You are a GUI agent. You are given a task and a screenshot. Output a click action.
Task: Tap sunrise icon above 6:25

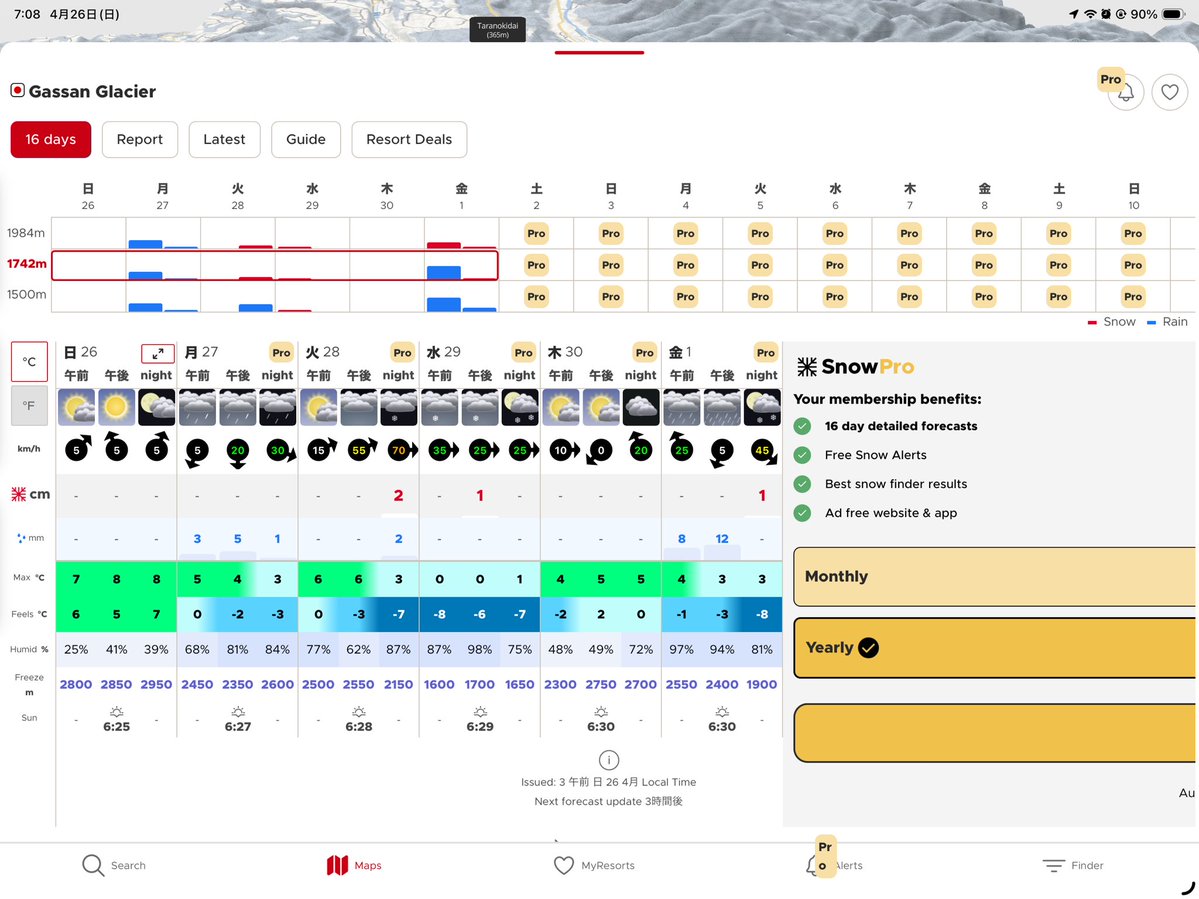[116, 712]
